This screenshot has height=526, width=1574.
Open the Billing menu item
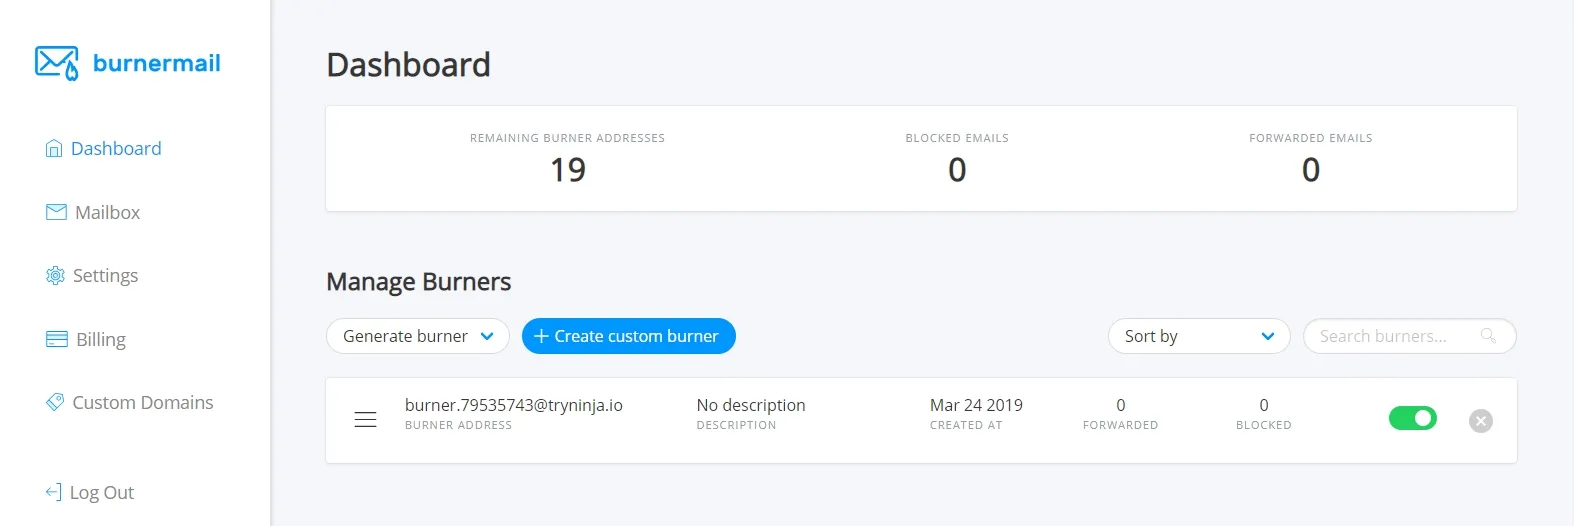click(x=86, y=339)
